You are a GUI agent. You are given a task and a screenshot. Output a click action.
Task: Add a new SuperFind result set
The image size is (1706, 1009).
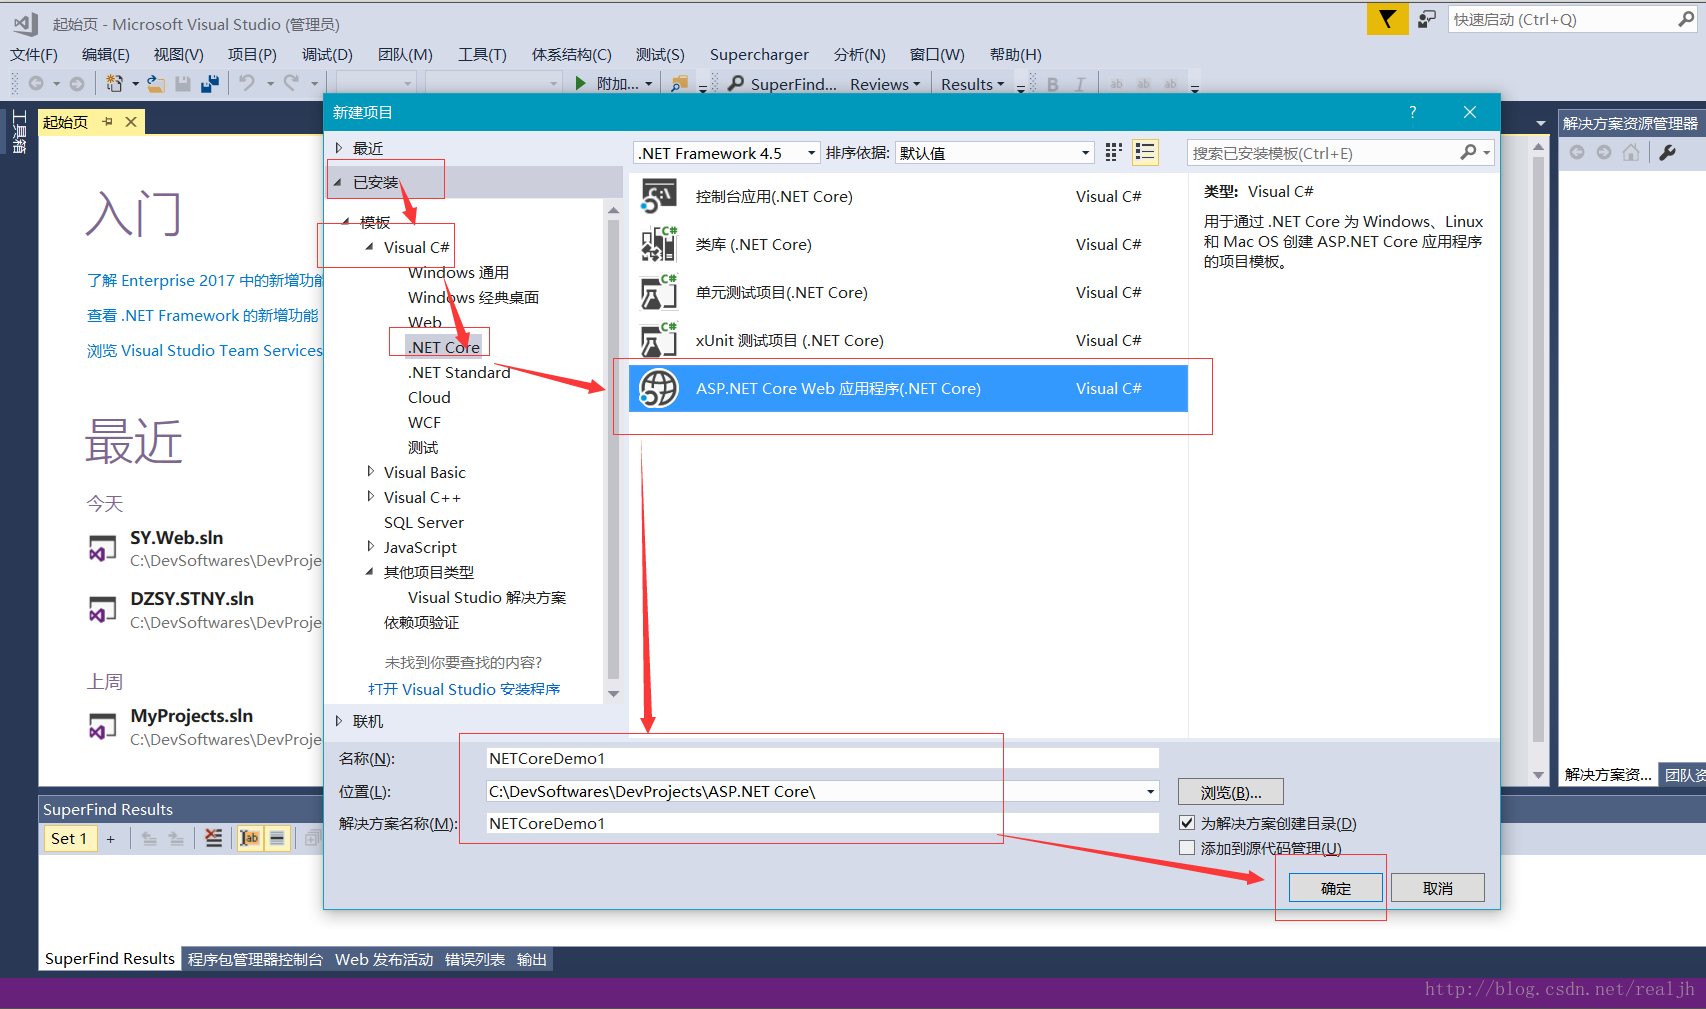pyautogui.click(x=110, y=839)
